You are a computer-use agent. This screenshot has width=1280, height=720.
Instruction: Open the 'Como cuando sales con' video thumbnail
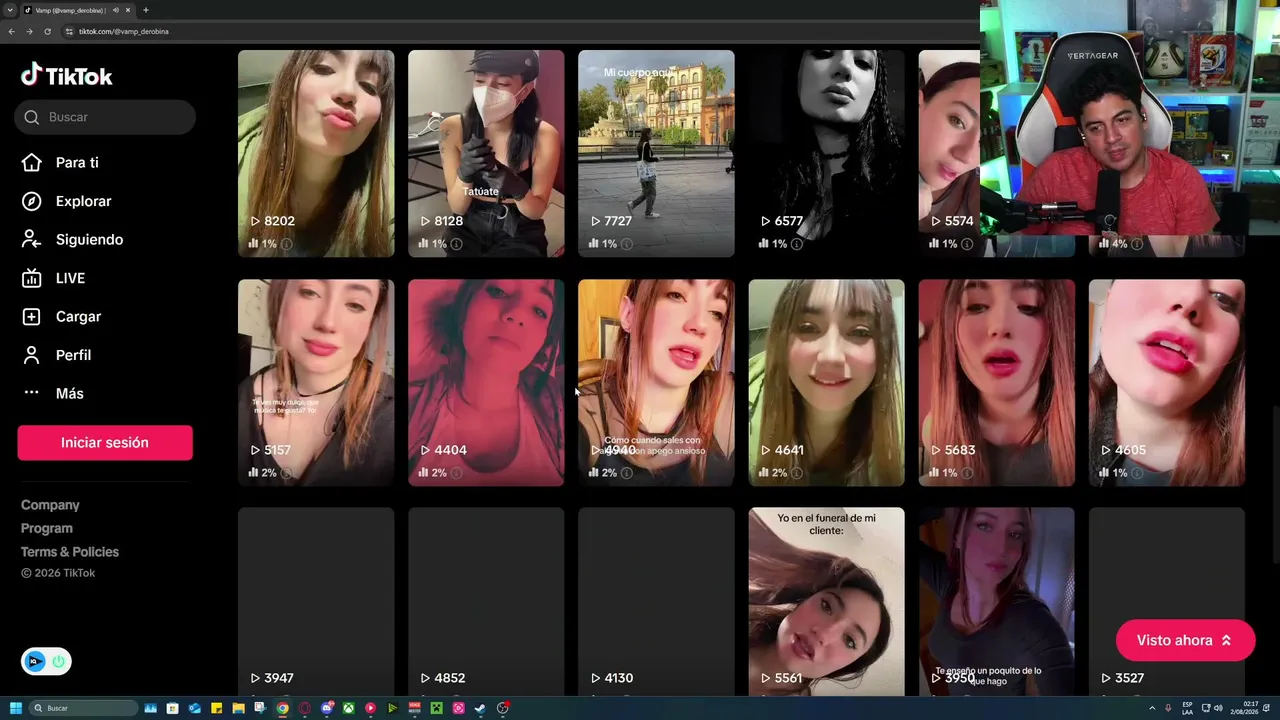click(x=656, y=383)
